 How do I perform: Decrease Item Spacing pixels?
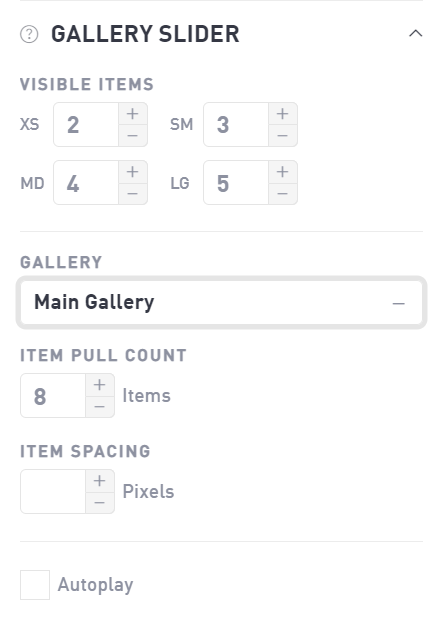[100, 502]
